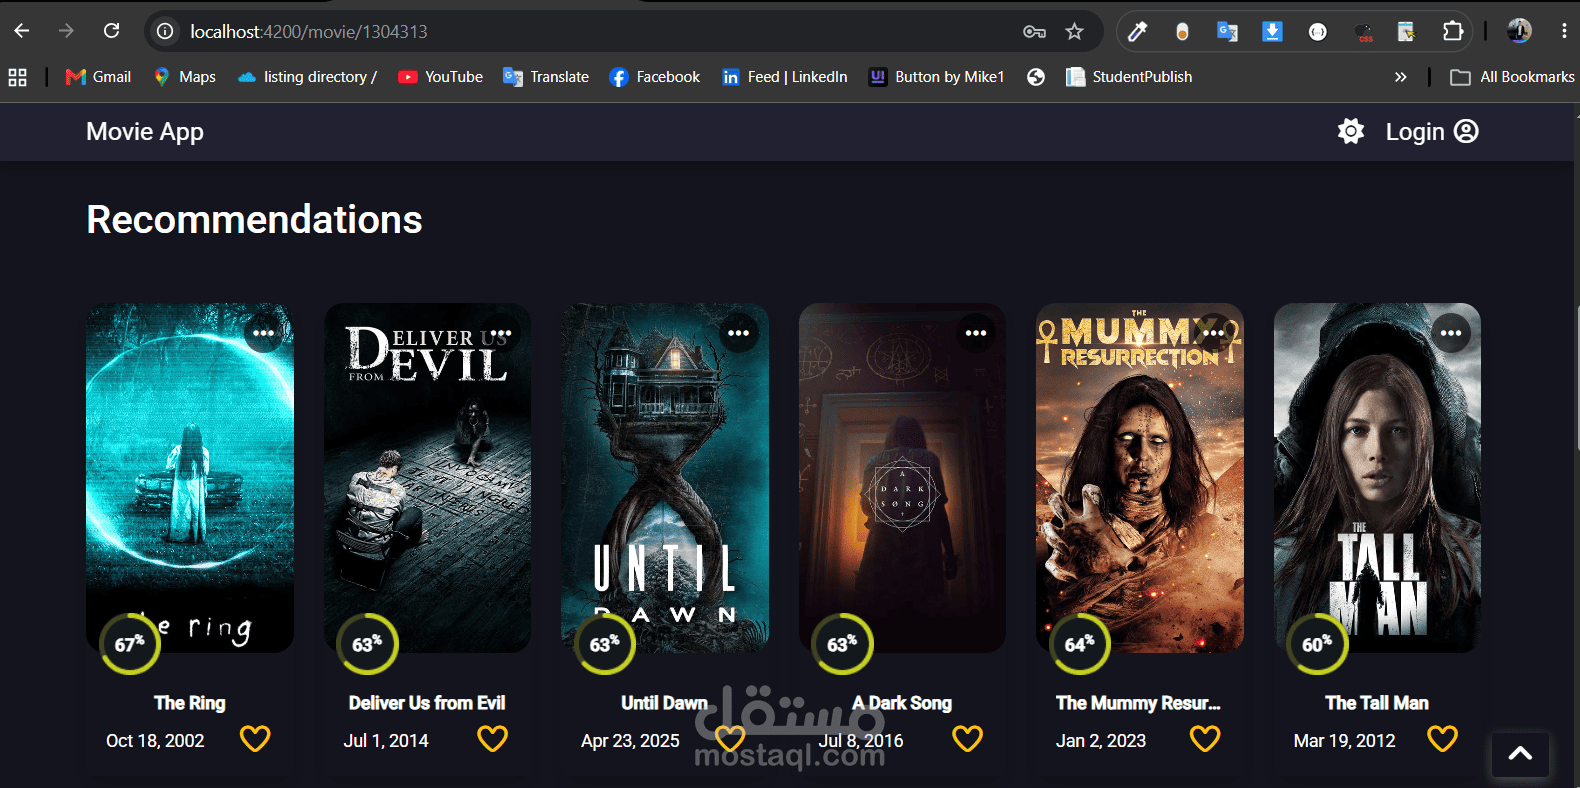Open Until Dawn movie poster

(665, 478)
